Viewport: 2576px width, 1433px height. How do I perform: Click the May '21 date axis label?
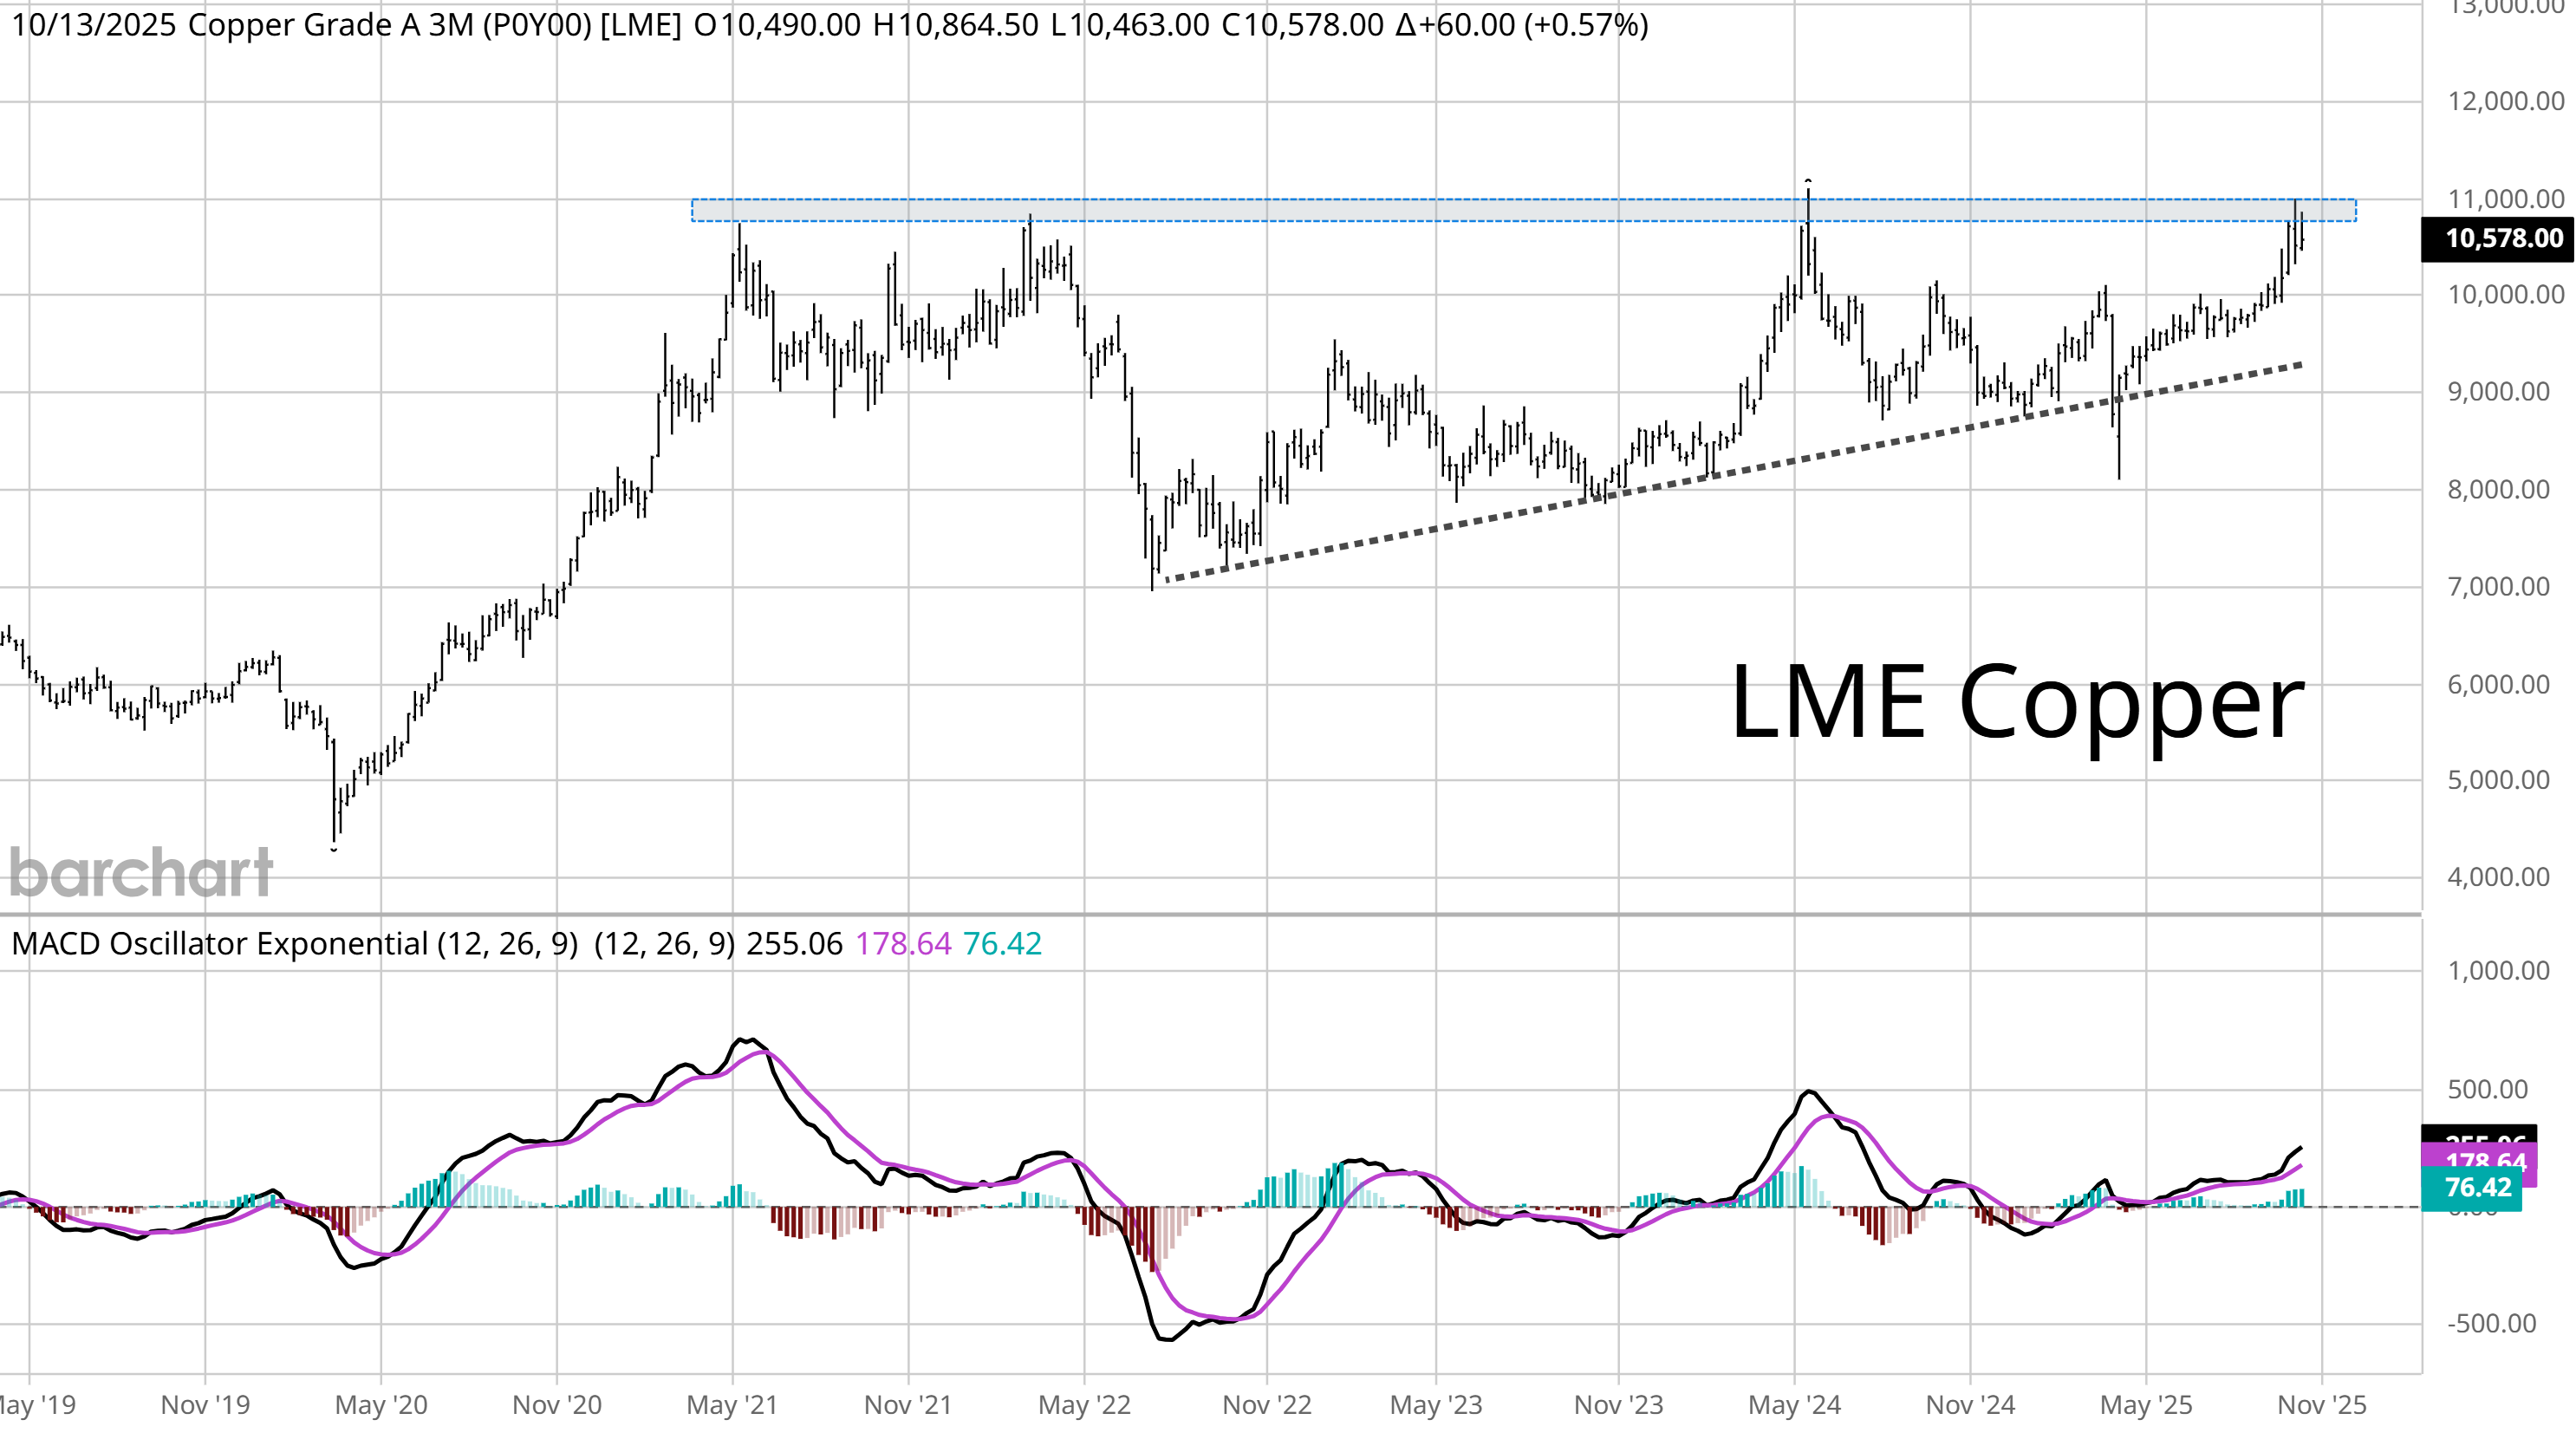731,1404
